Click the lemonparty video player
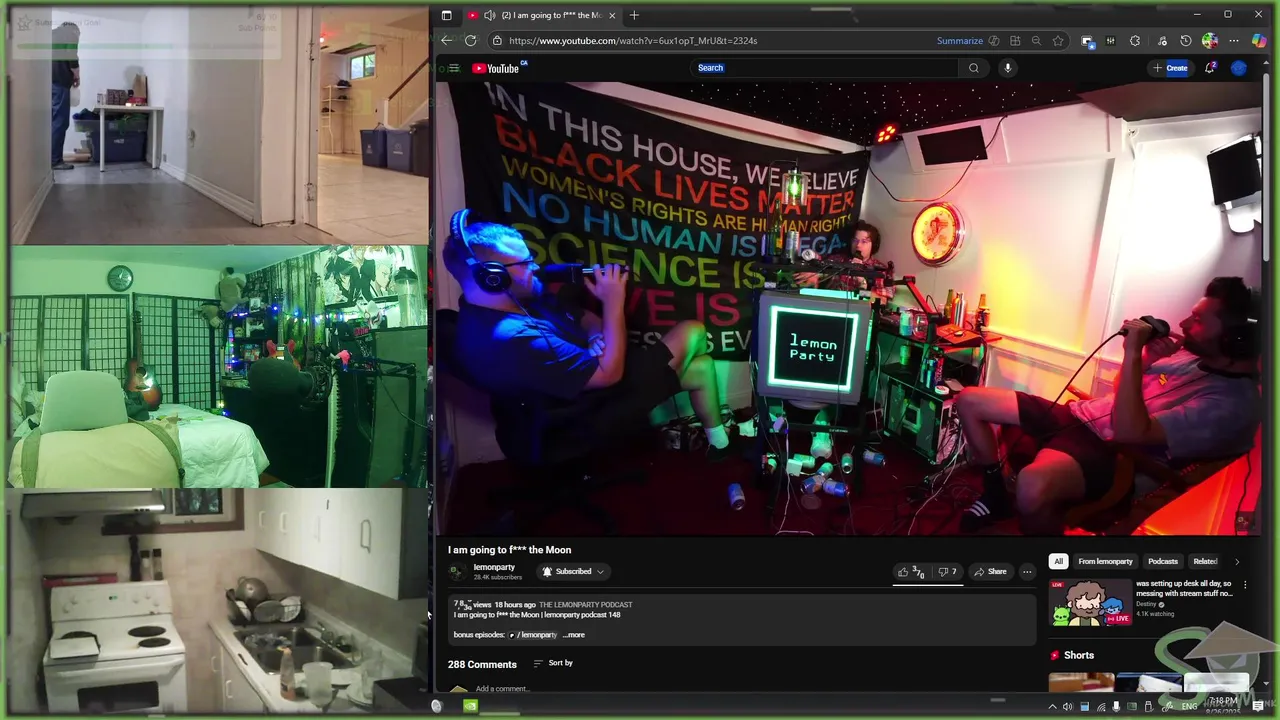1280x720 pixels. pos(849,309)
